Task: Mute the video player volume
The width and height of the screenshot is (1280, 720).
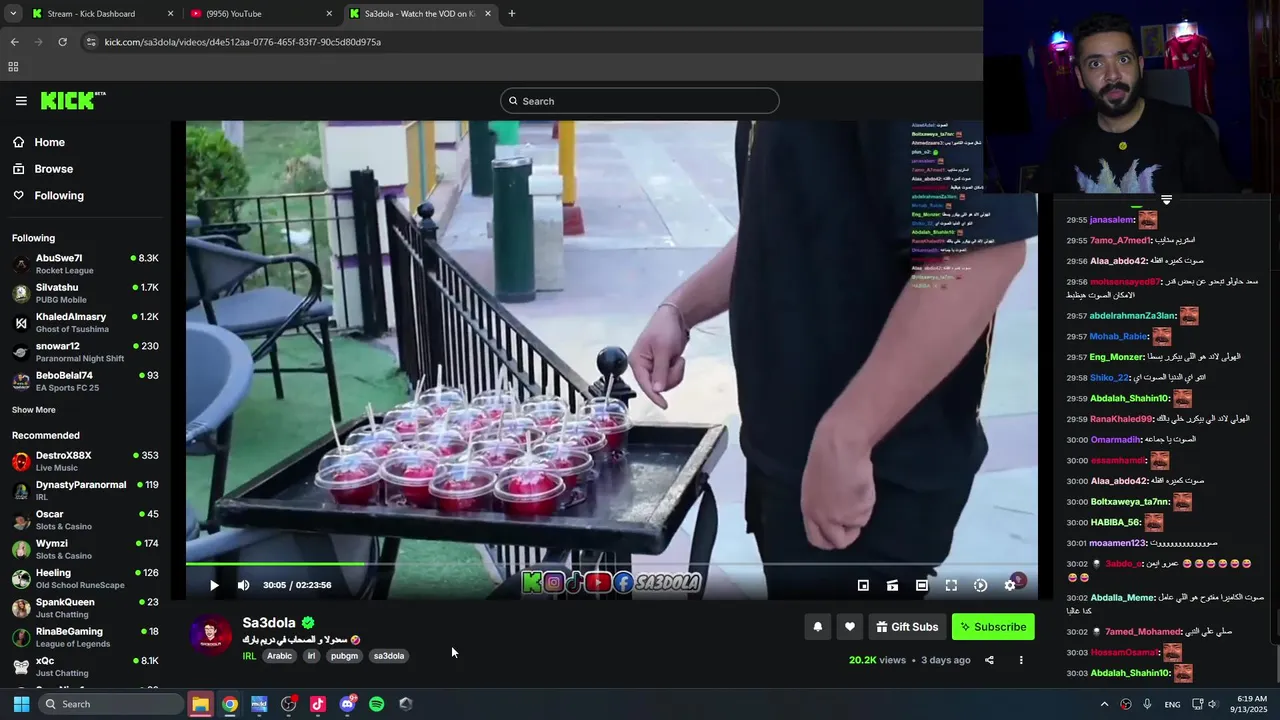Action: [243, 585]
